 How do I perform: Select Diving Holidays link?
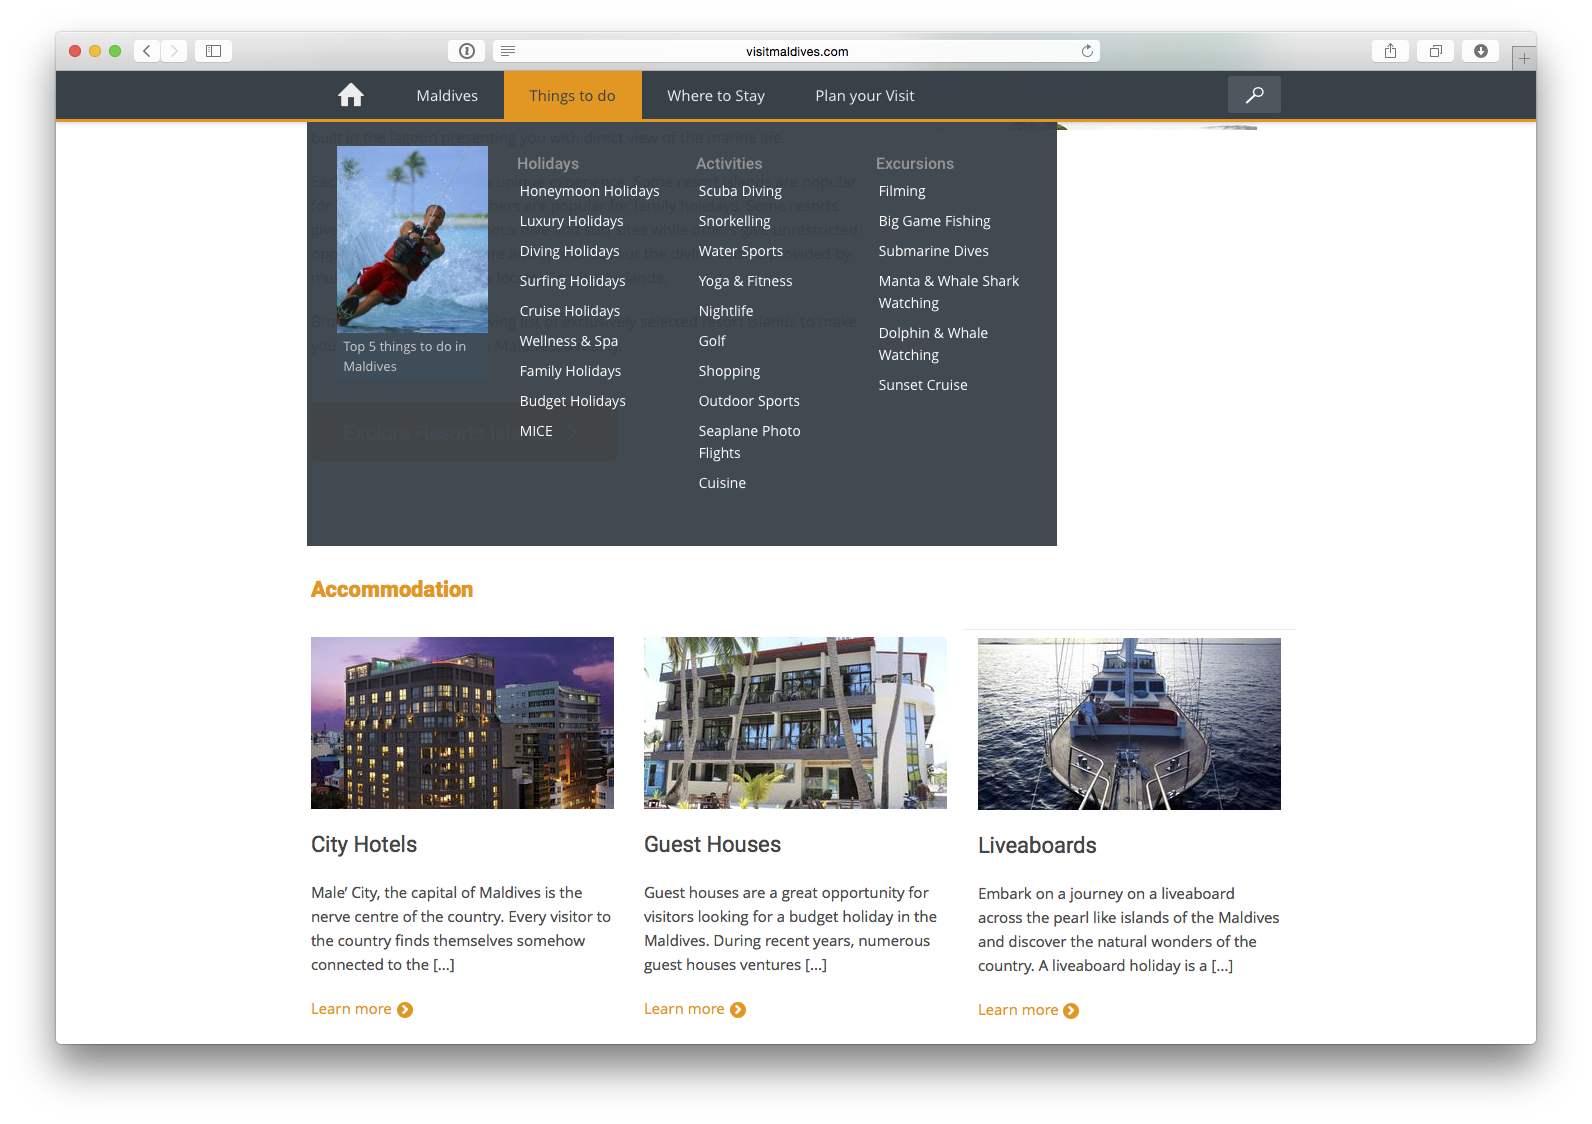pos(569,251)
